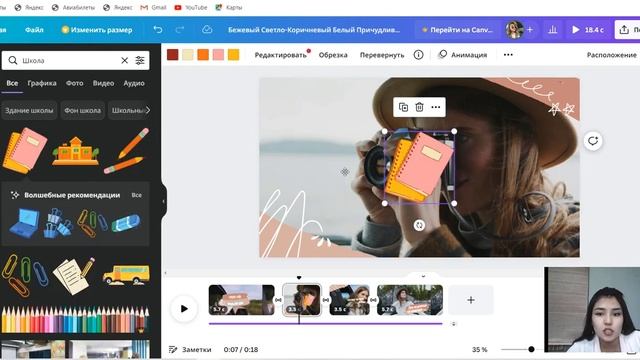The height and width of the screenshot is (360, 640).
Task: Open the Анимация panel
Action: (462, 55)
